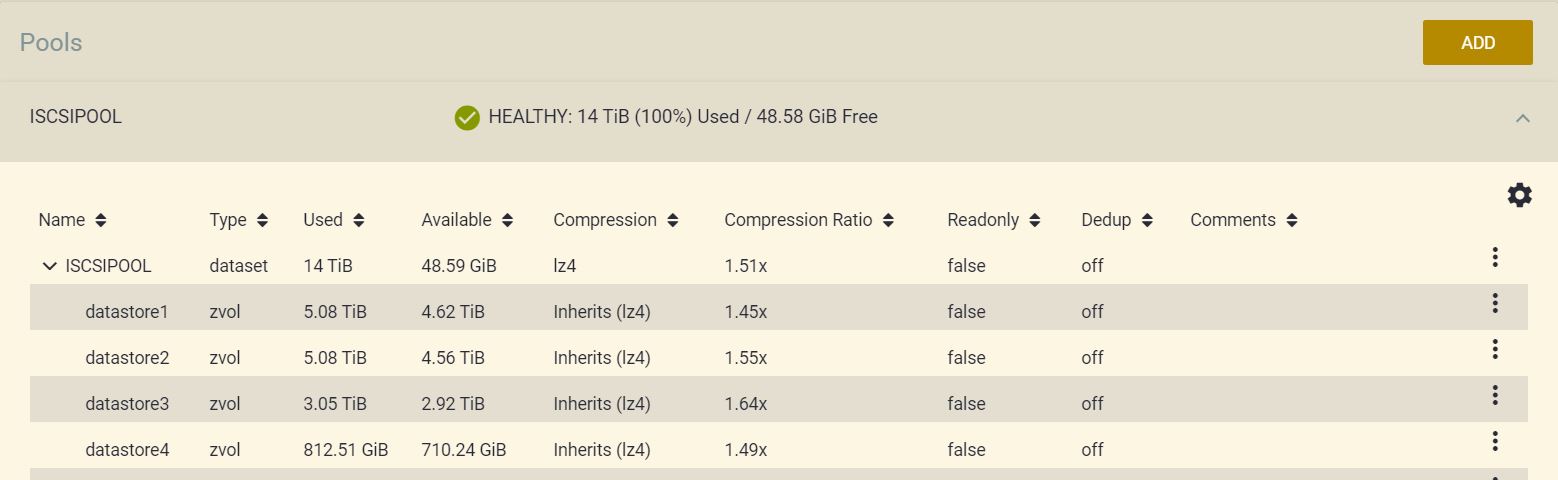
Task: Select the datastore1 zvol row
Action: click(x=779, y=312)
